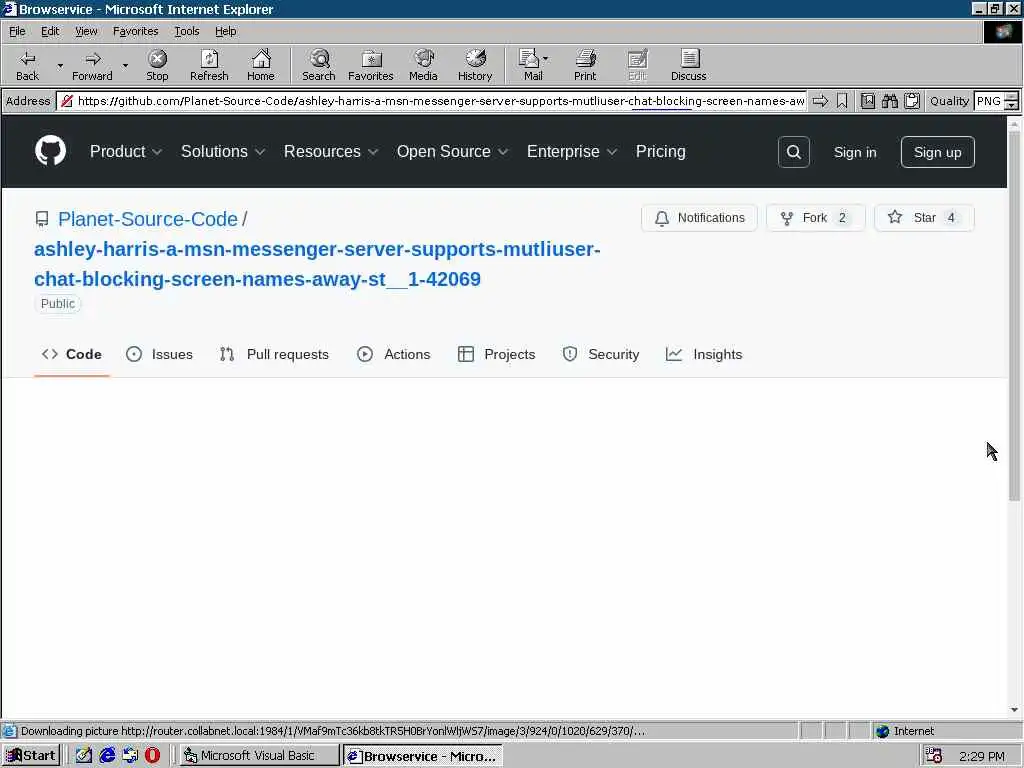Expand the Open Source navigation dropdown
Viewport: 1024px width, 768px height.
pyautogui.click(x=452, y=152)
